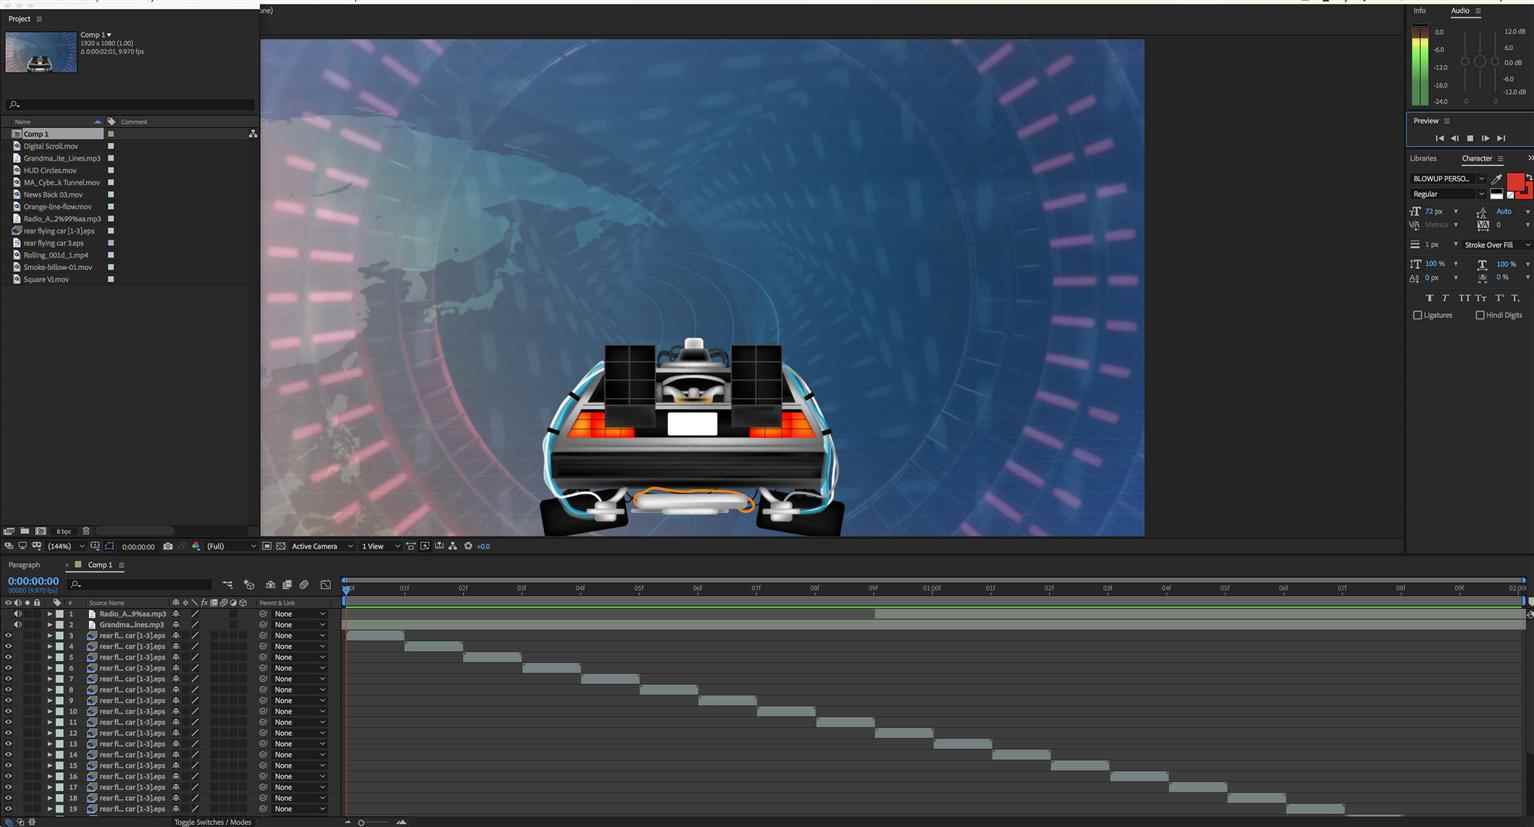Expand layer 5 properties triangle
Image resolution: width=1534 pixels, height=827 pixels.
[x=50, y=657]
